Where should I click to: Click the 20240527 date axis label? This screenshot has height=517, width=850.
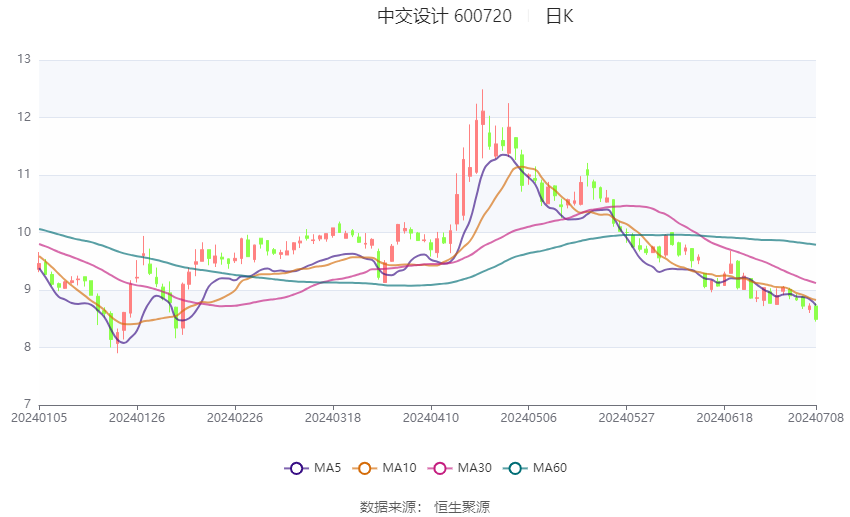coord(627,418)
